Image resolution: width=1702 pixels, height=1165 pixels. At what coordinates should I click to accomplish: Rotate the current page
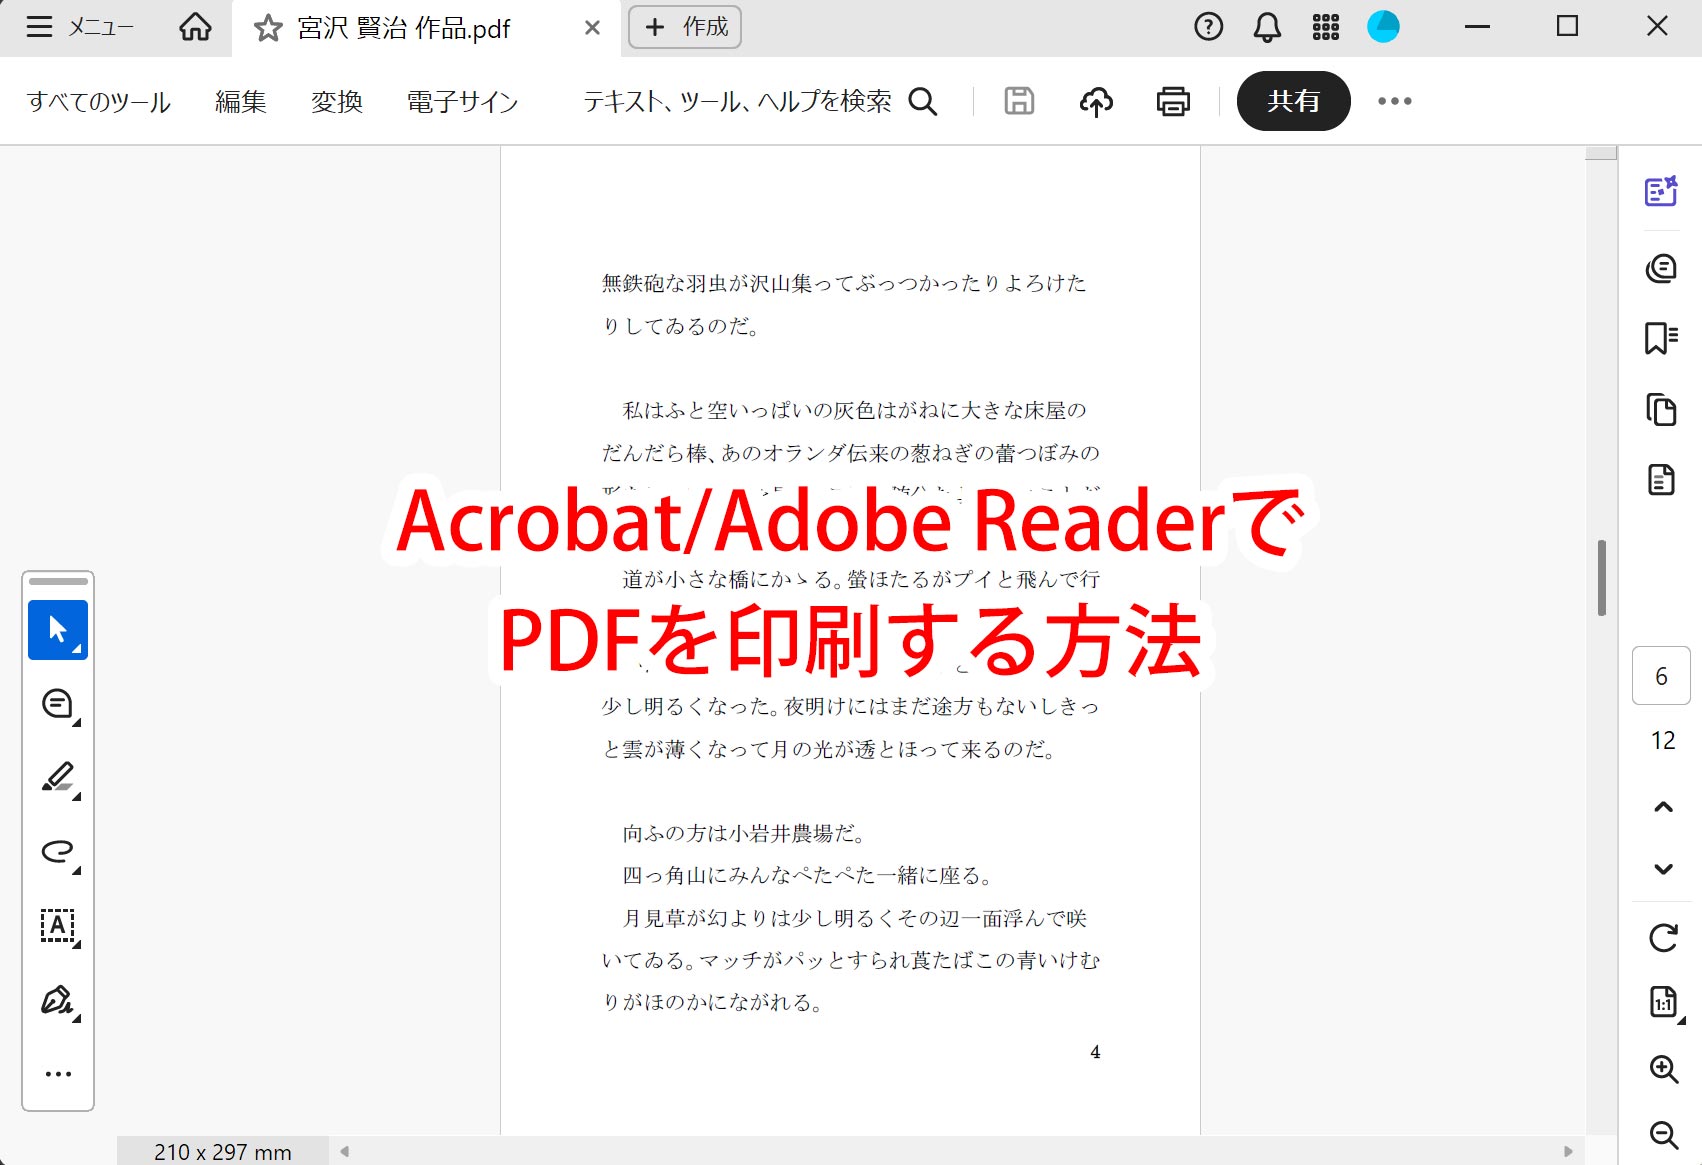(x=1661, y=938)
